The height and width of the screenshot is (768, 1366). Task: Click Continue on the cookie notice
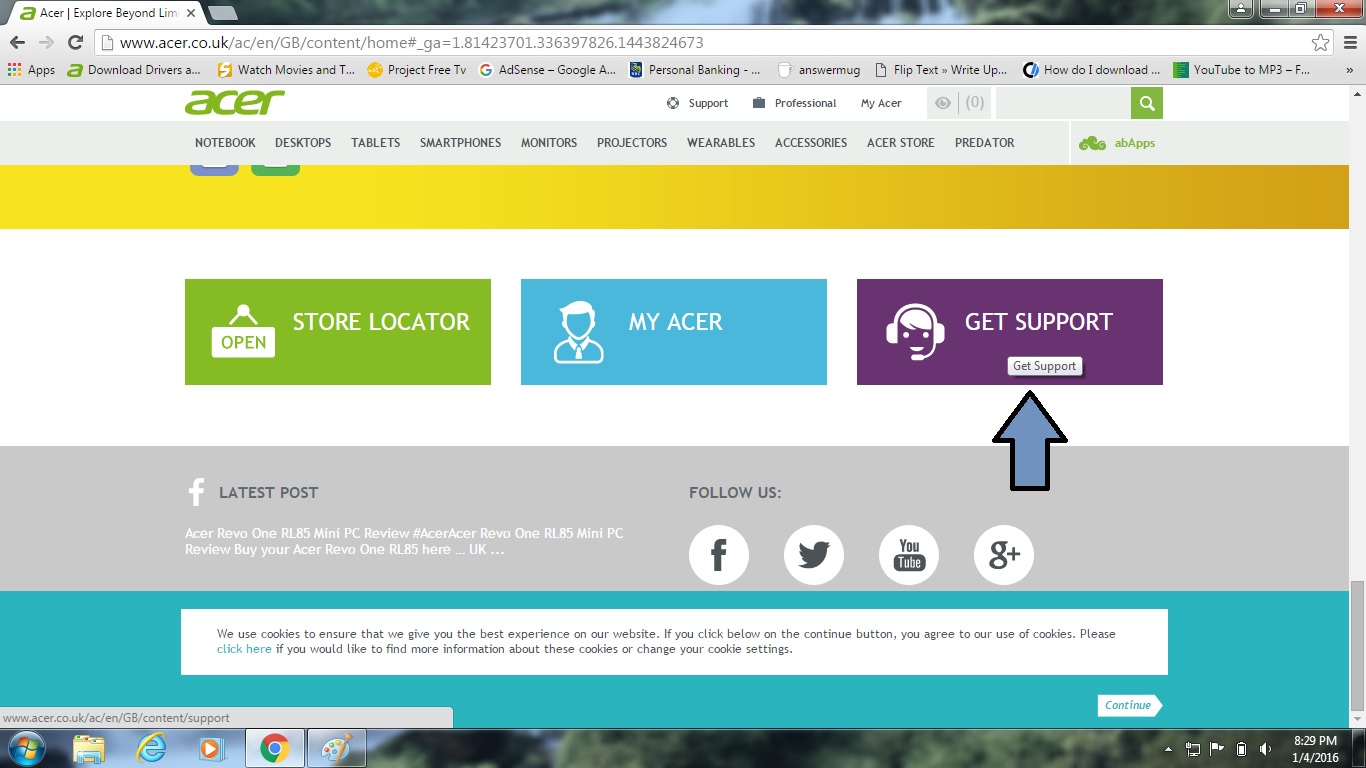1129,705
